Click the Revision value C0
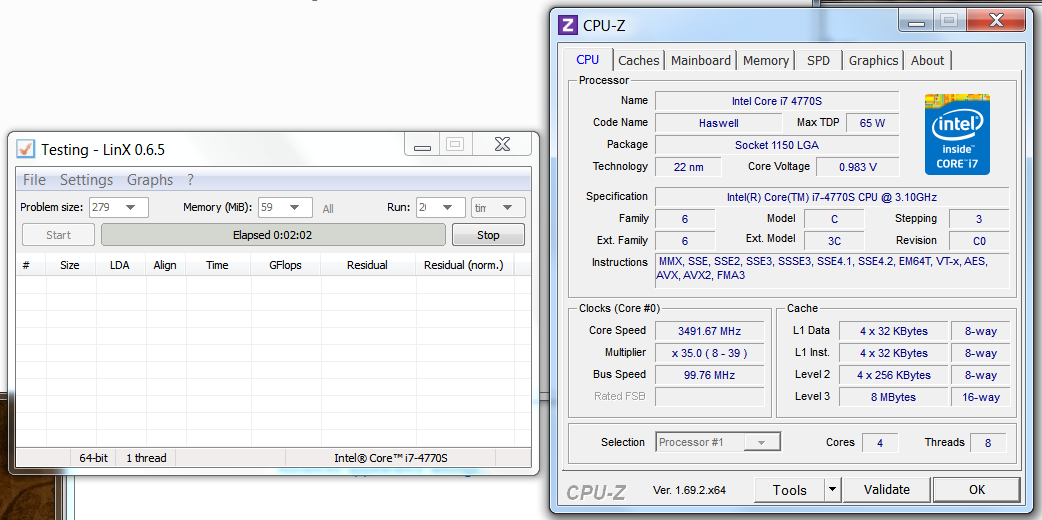1042x520 pixels. point(979,241)
